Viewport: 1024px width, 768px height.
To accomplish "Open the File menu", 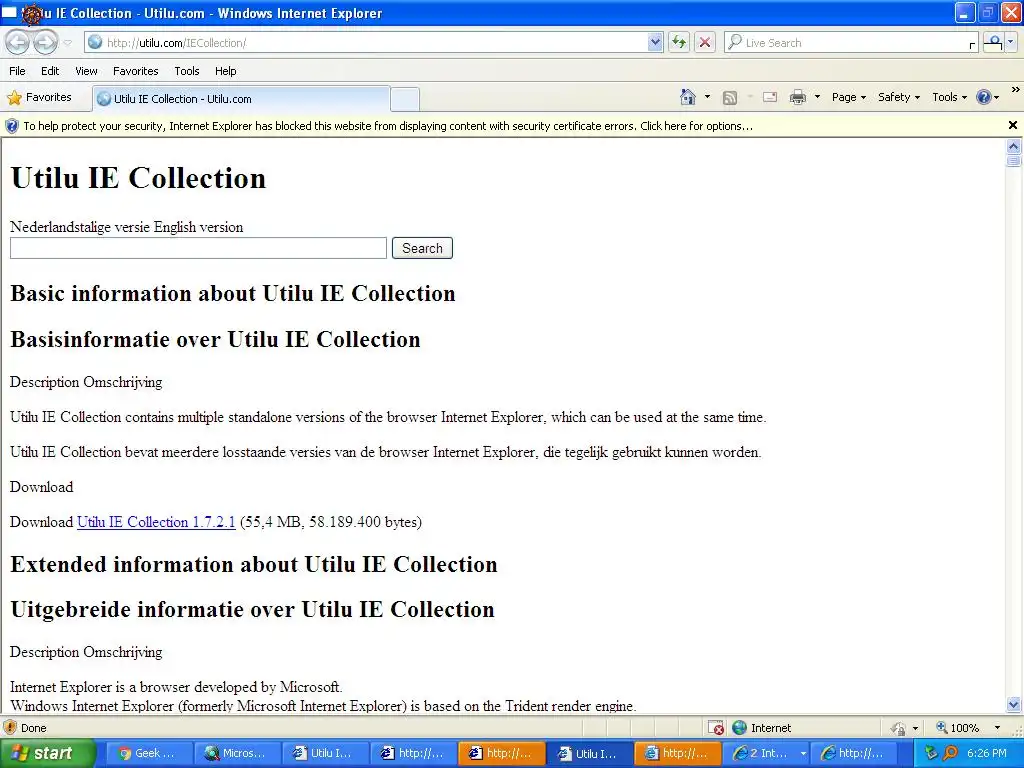I will [x=18, y=71].
